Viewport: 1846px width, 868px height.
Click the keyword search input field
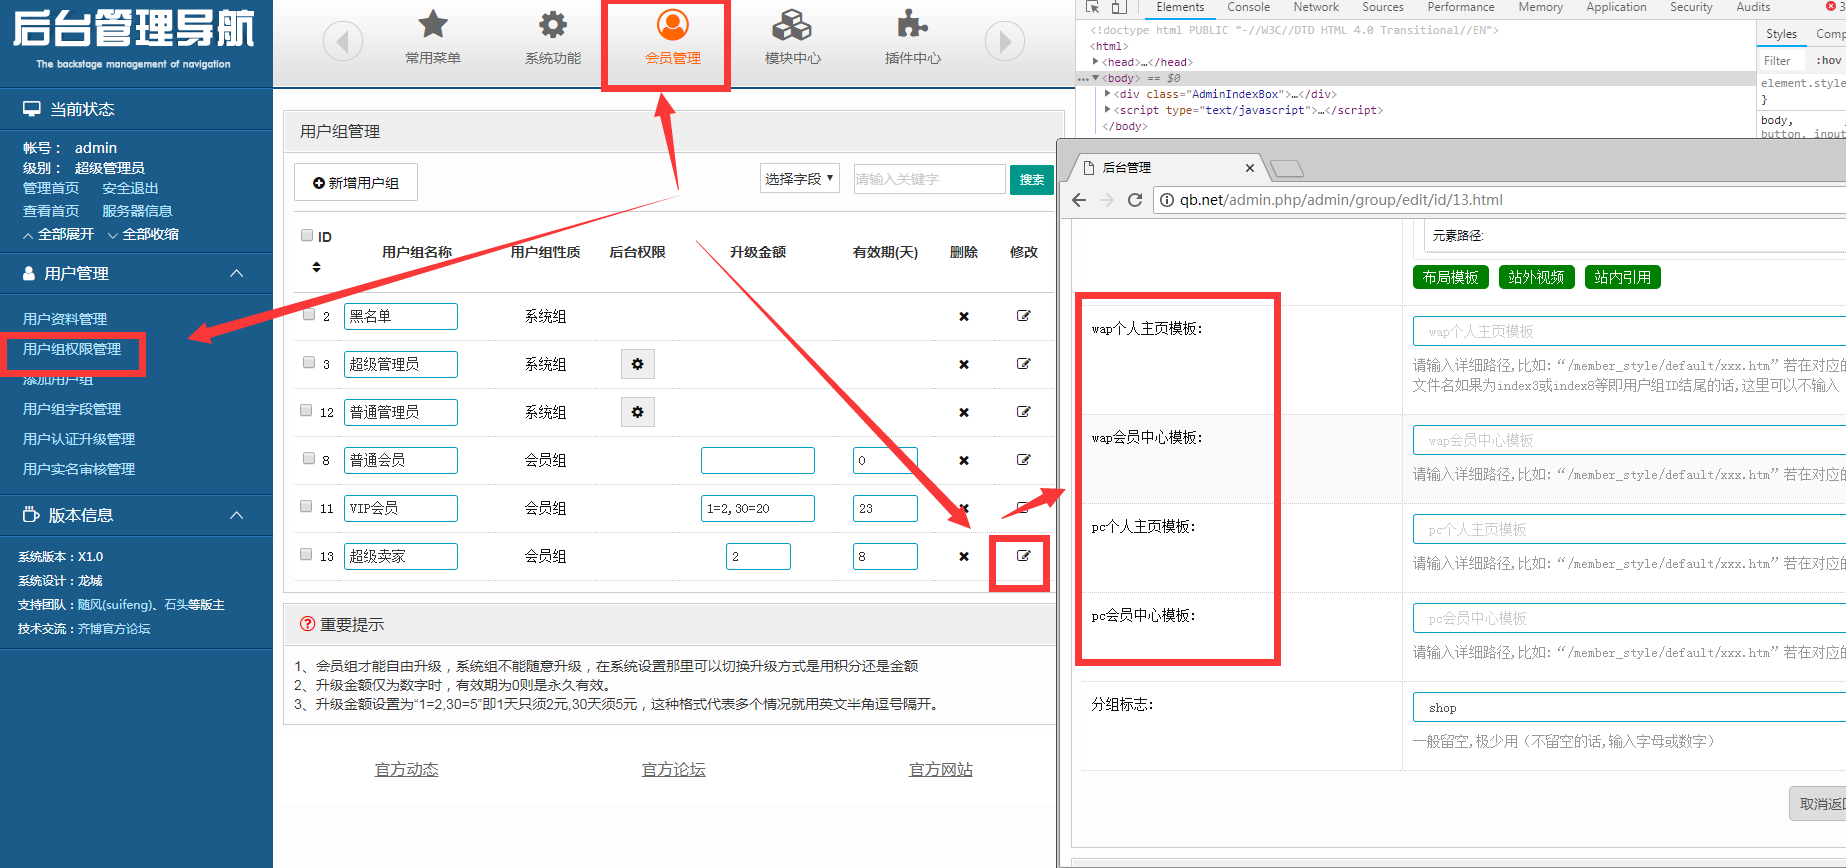(x=928, y=179)
